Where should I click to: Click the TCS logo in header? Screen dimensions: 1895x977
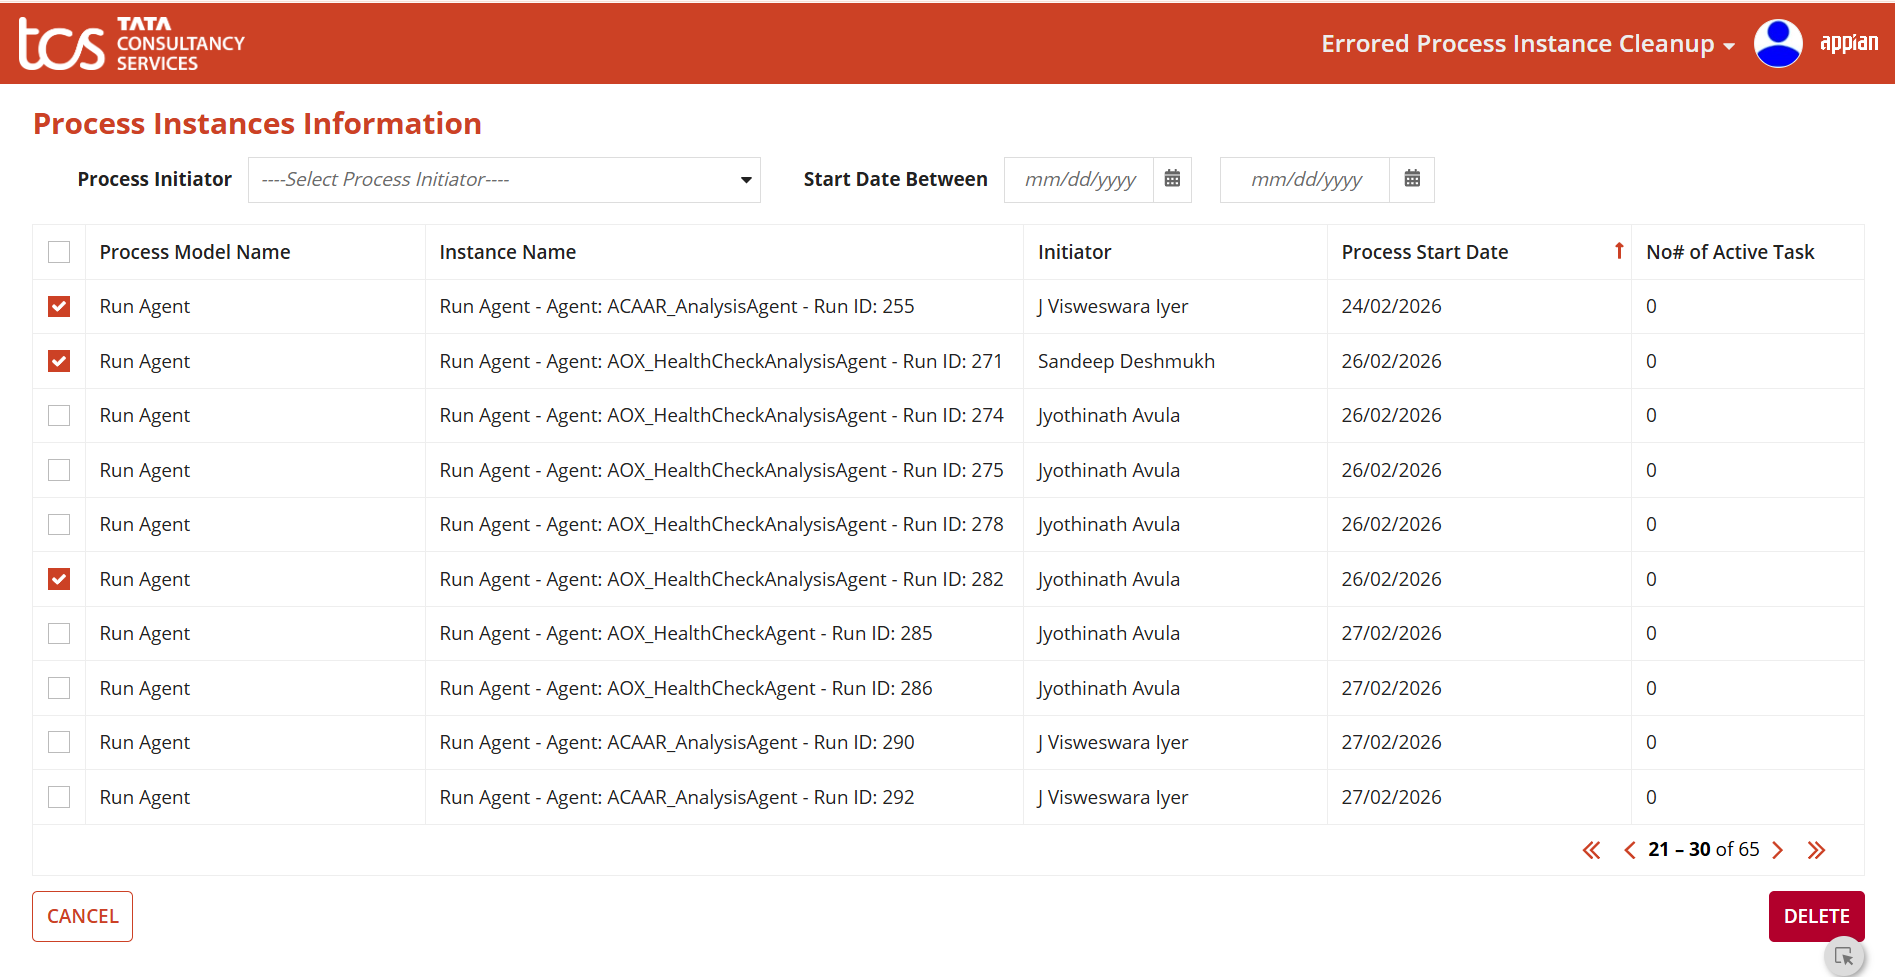pos(131,44)
